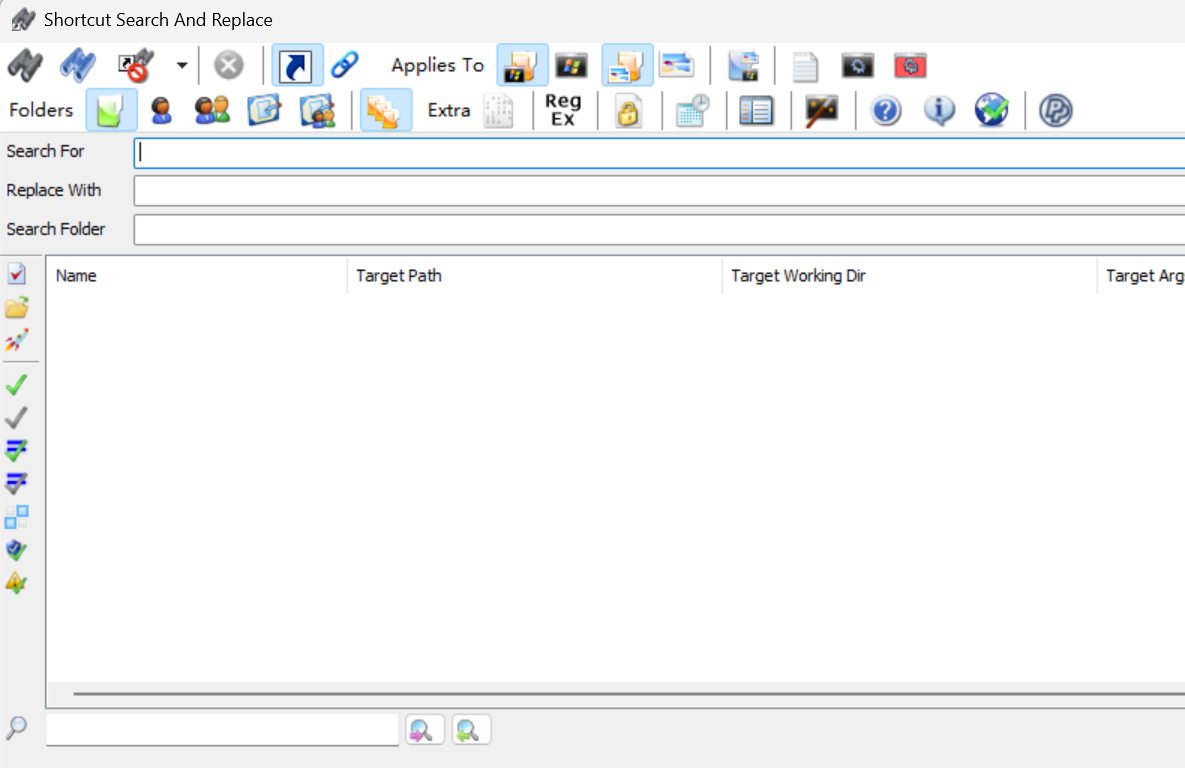Click the golden padlock icon
The height and width of the screenshot is (768, 1185).
(x=628, y=111)
